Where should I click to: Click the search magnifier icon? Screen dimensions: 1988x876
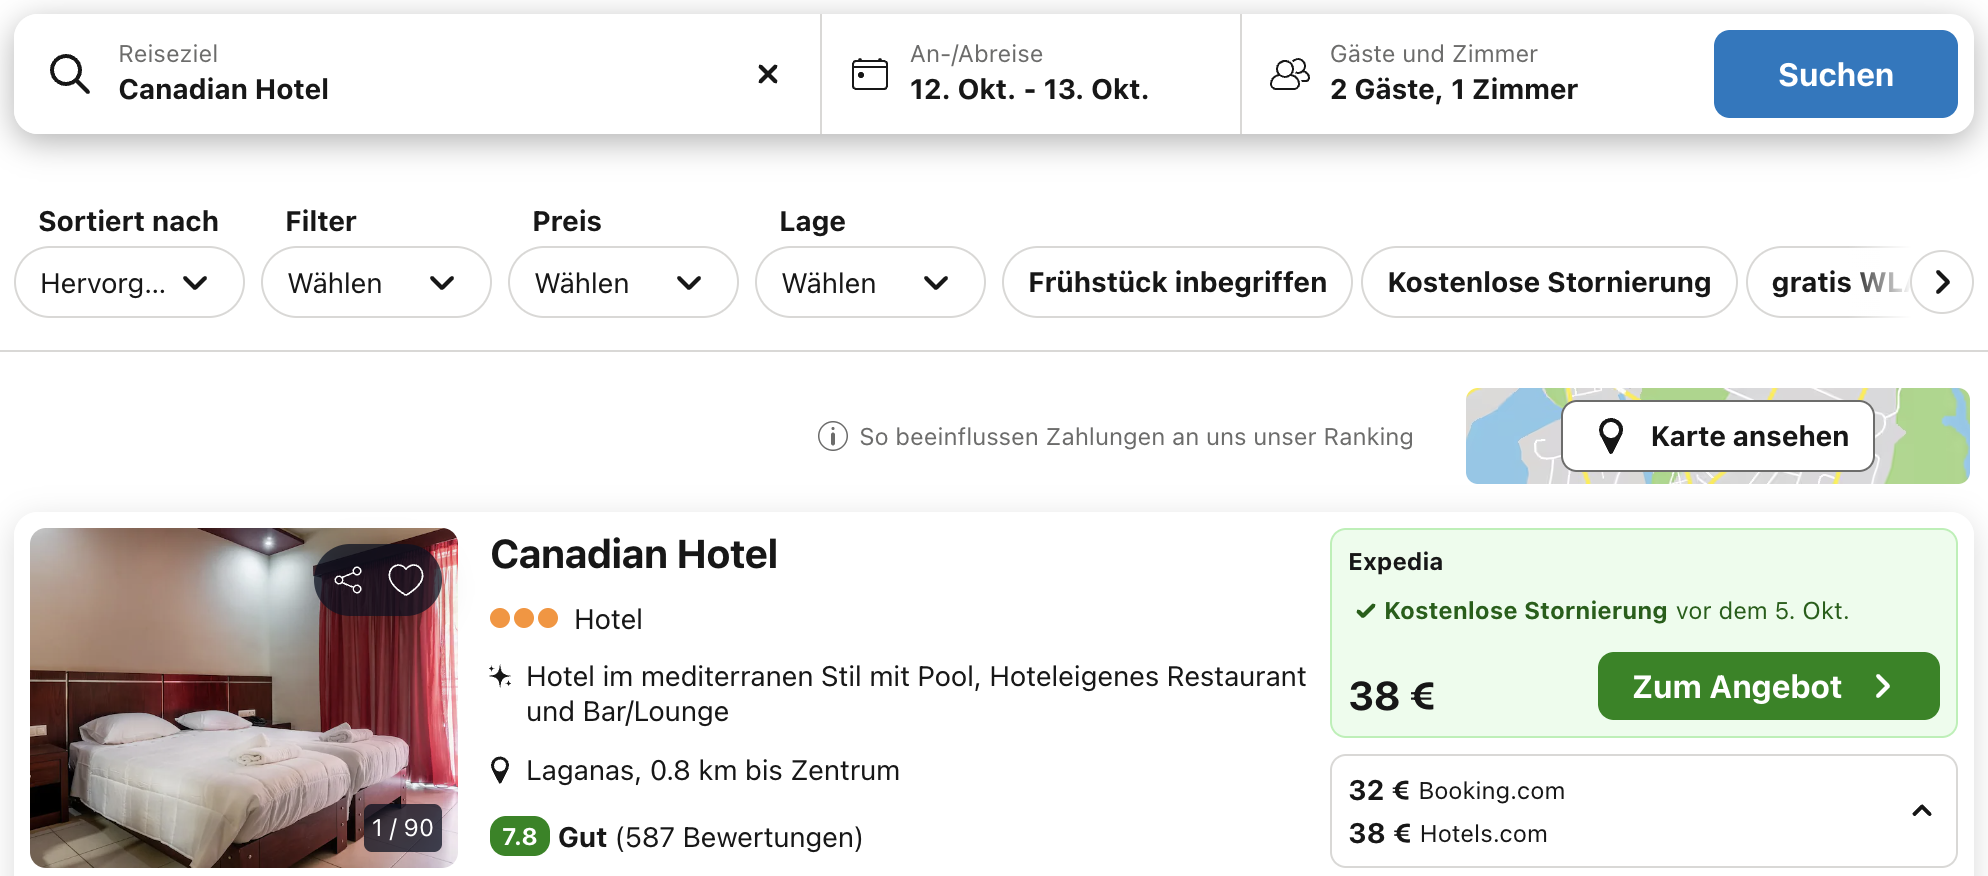pos(70,74)
